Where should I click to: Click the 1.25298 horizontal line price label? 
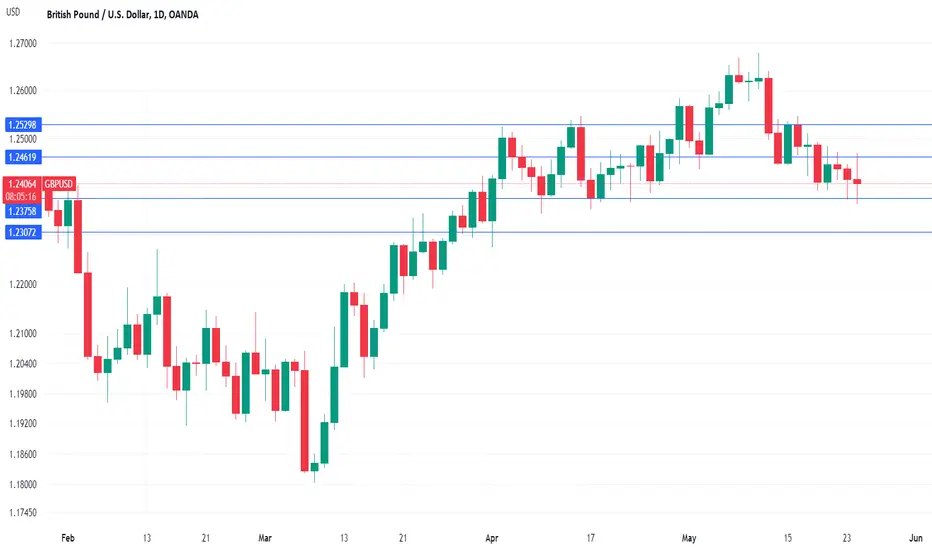pyautogui.click(x=23, y=125)
